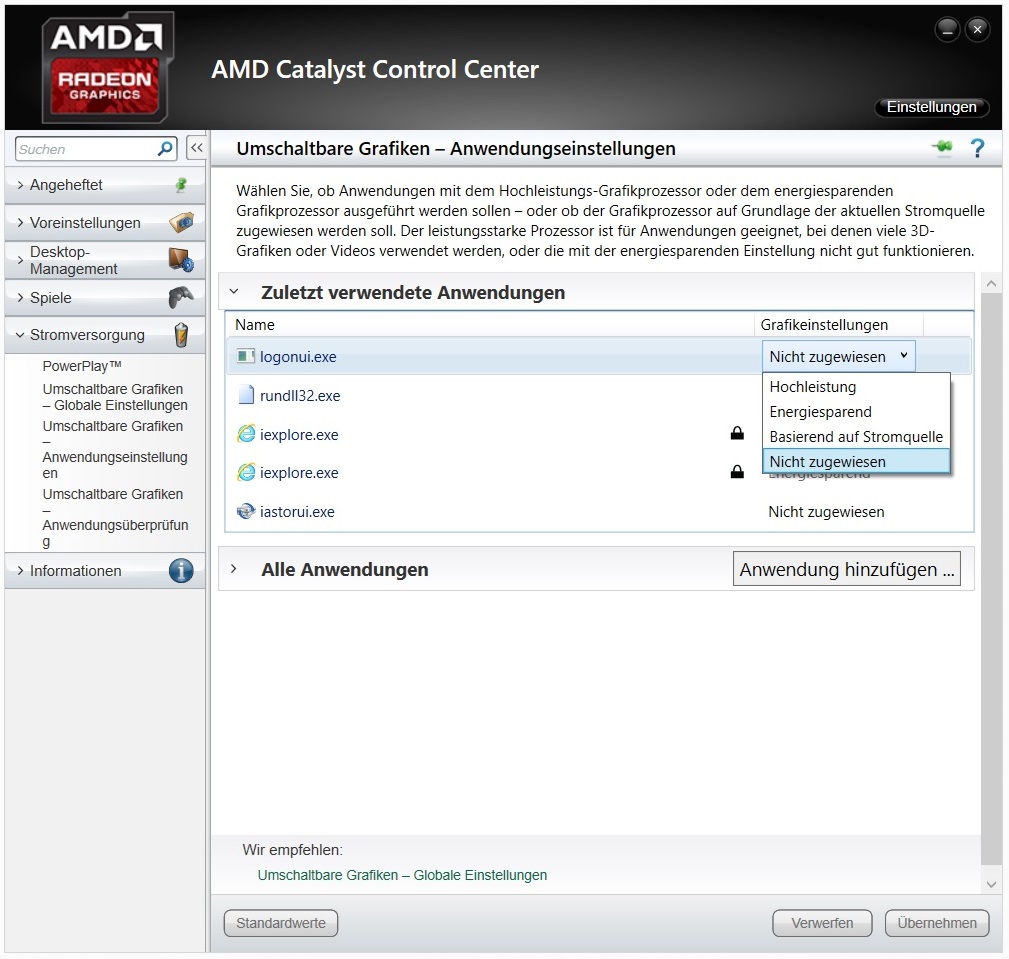Click the Stromversorgung battery icon
Viewport: 1009px width, 959px height.
pos(181,335)
